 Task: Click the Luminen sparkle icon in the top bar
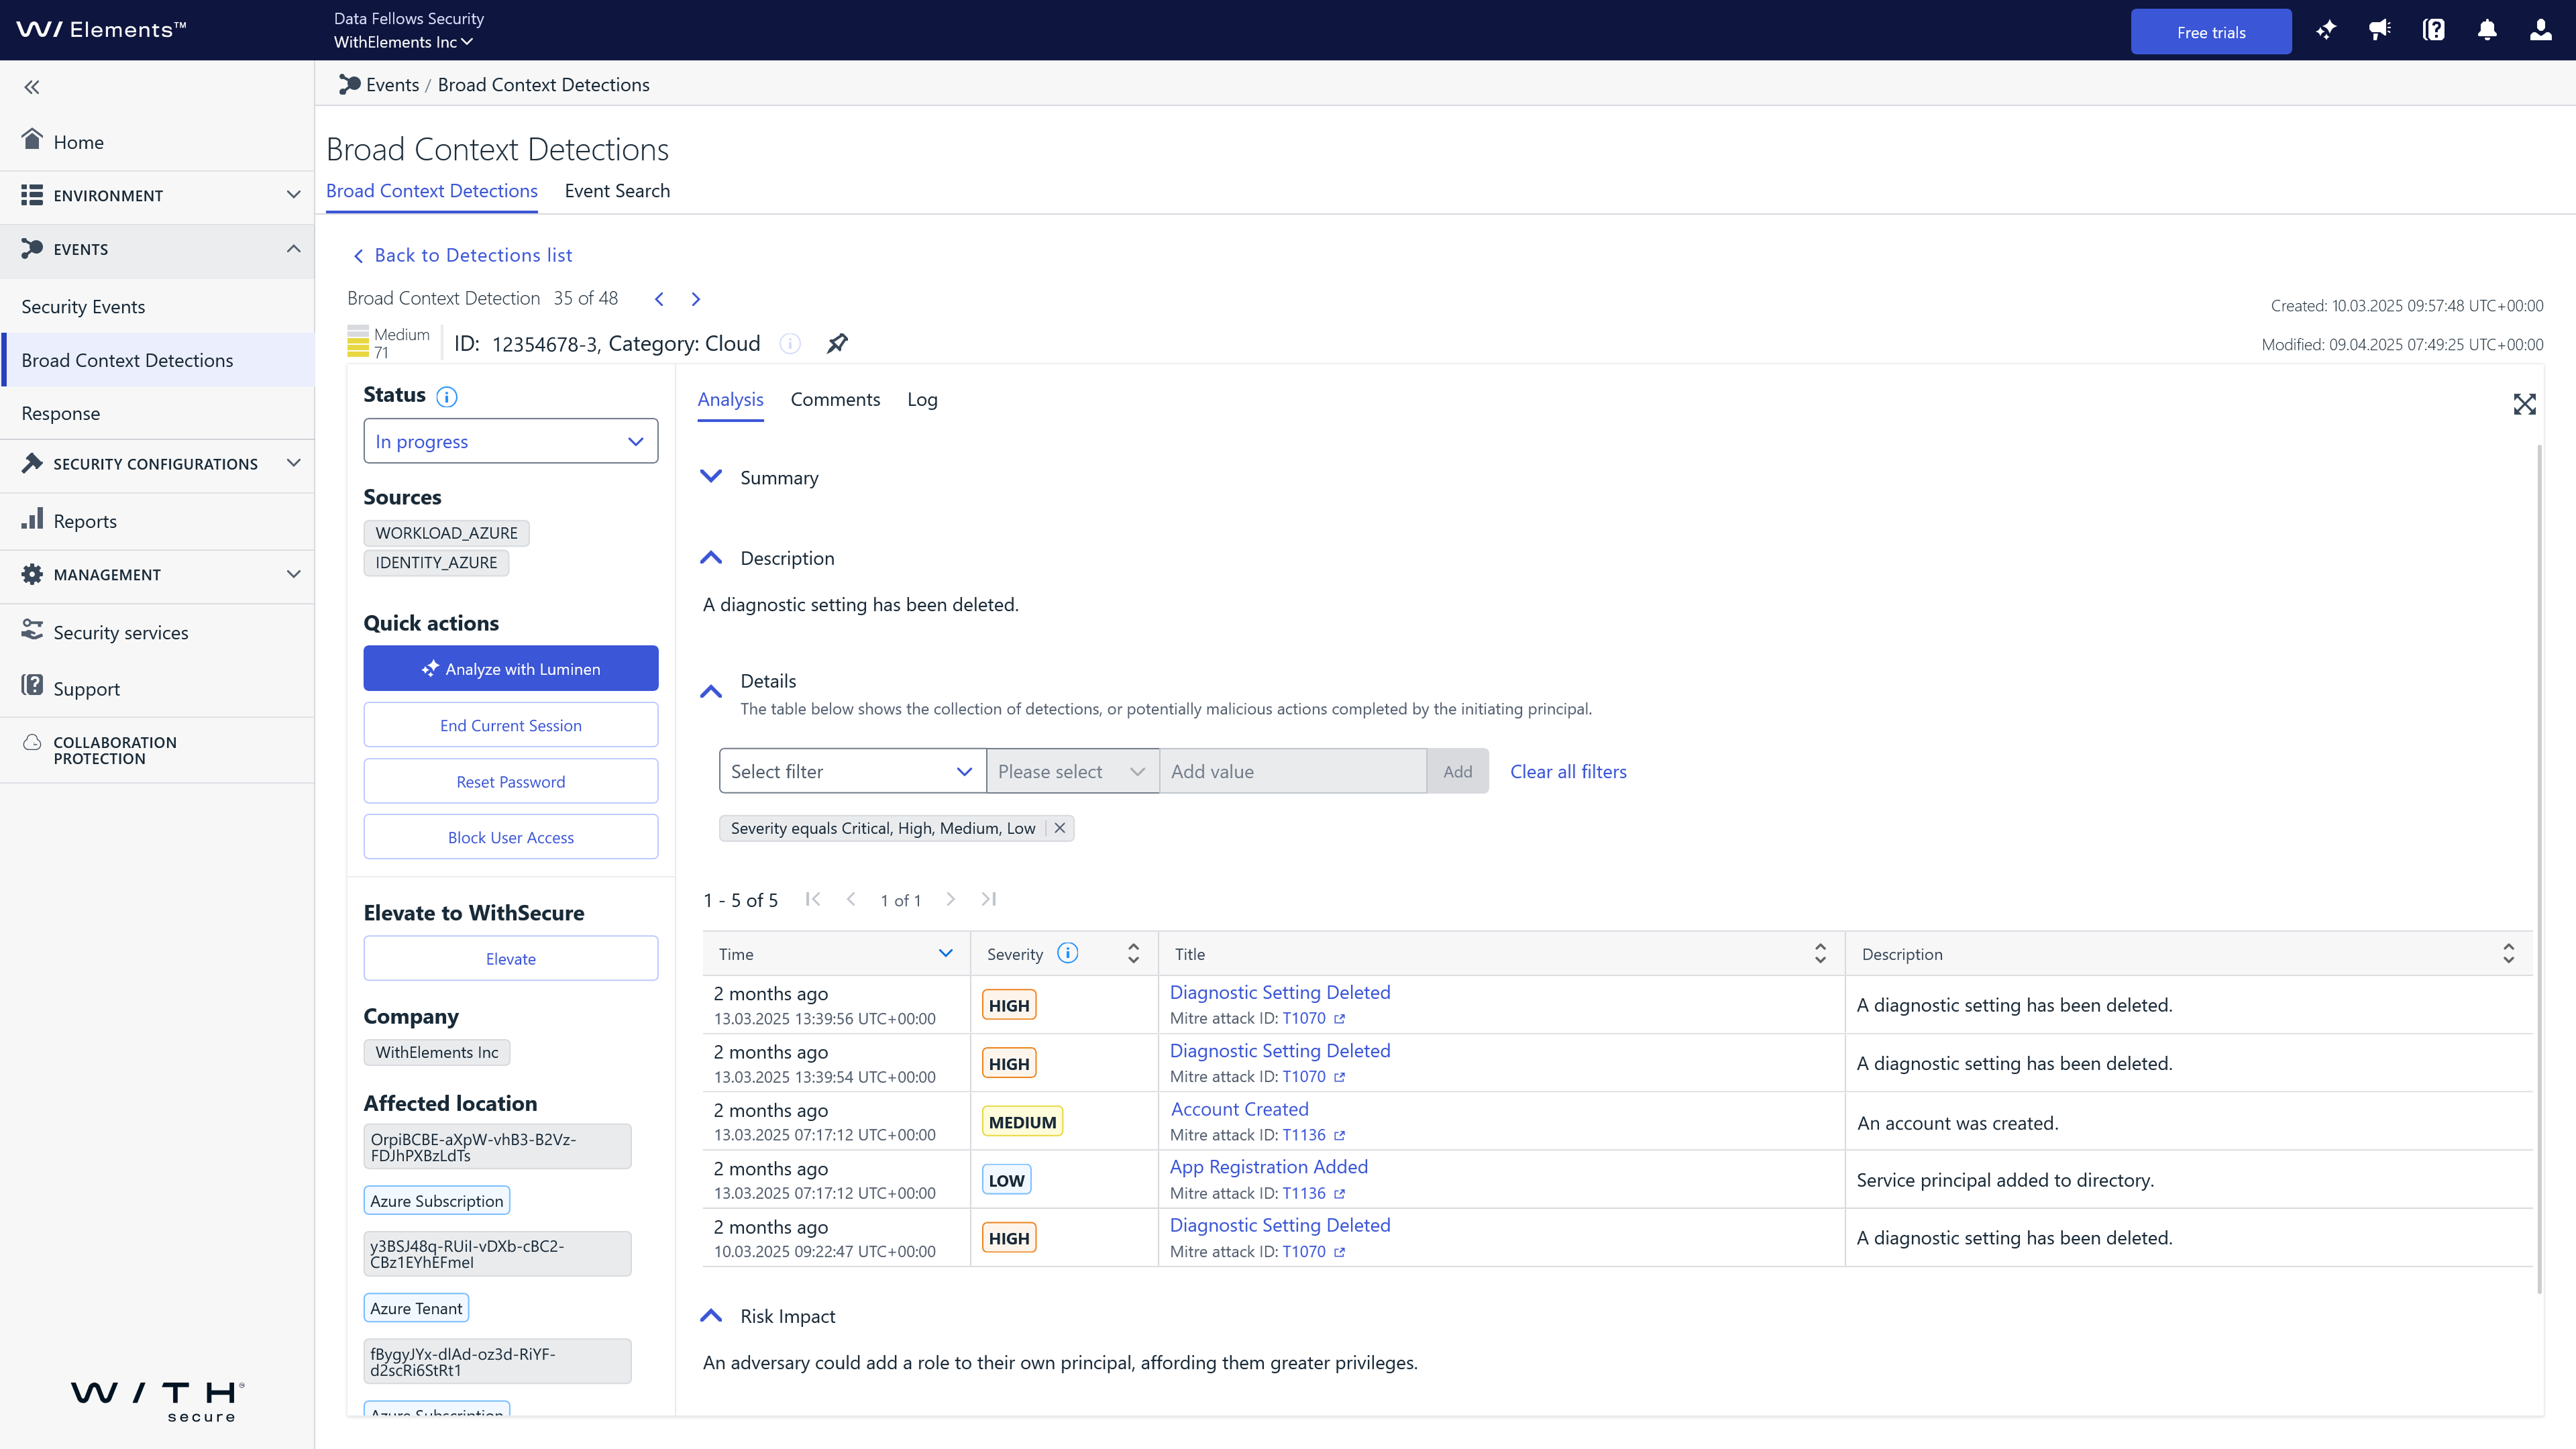tap(2326, 31)
